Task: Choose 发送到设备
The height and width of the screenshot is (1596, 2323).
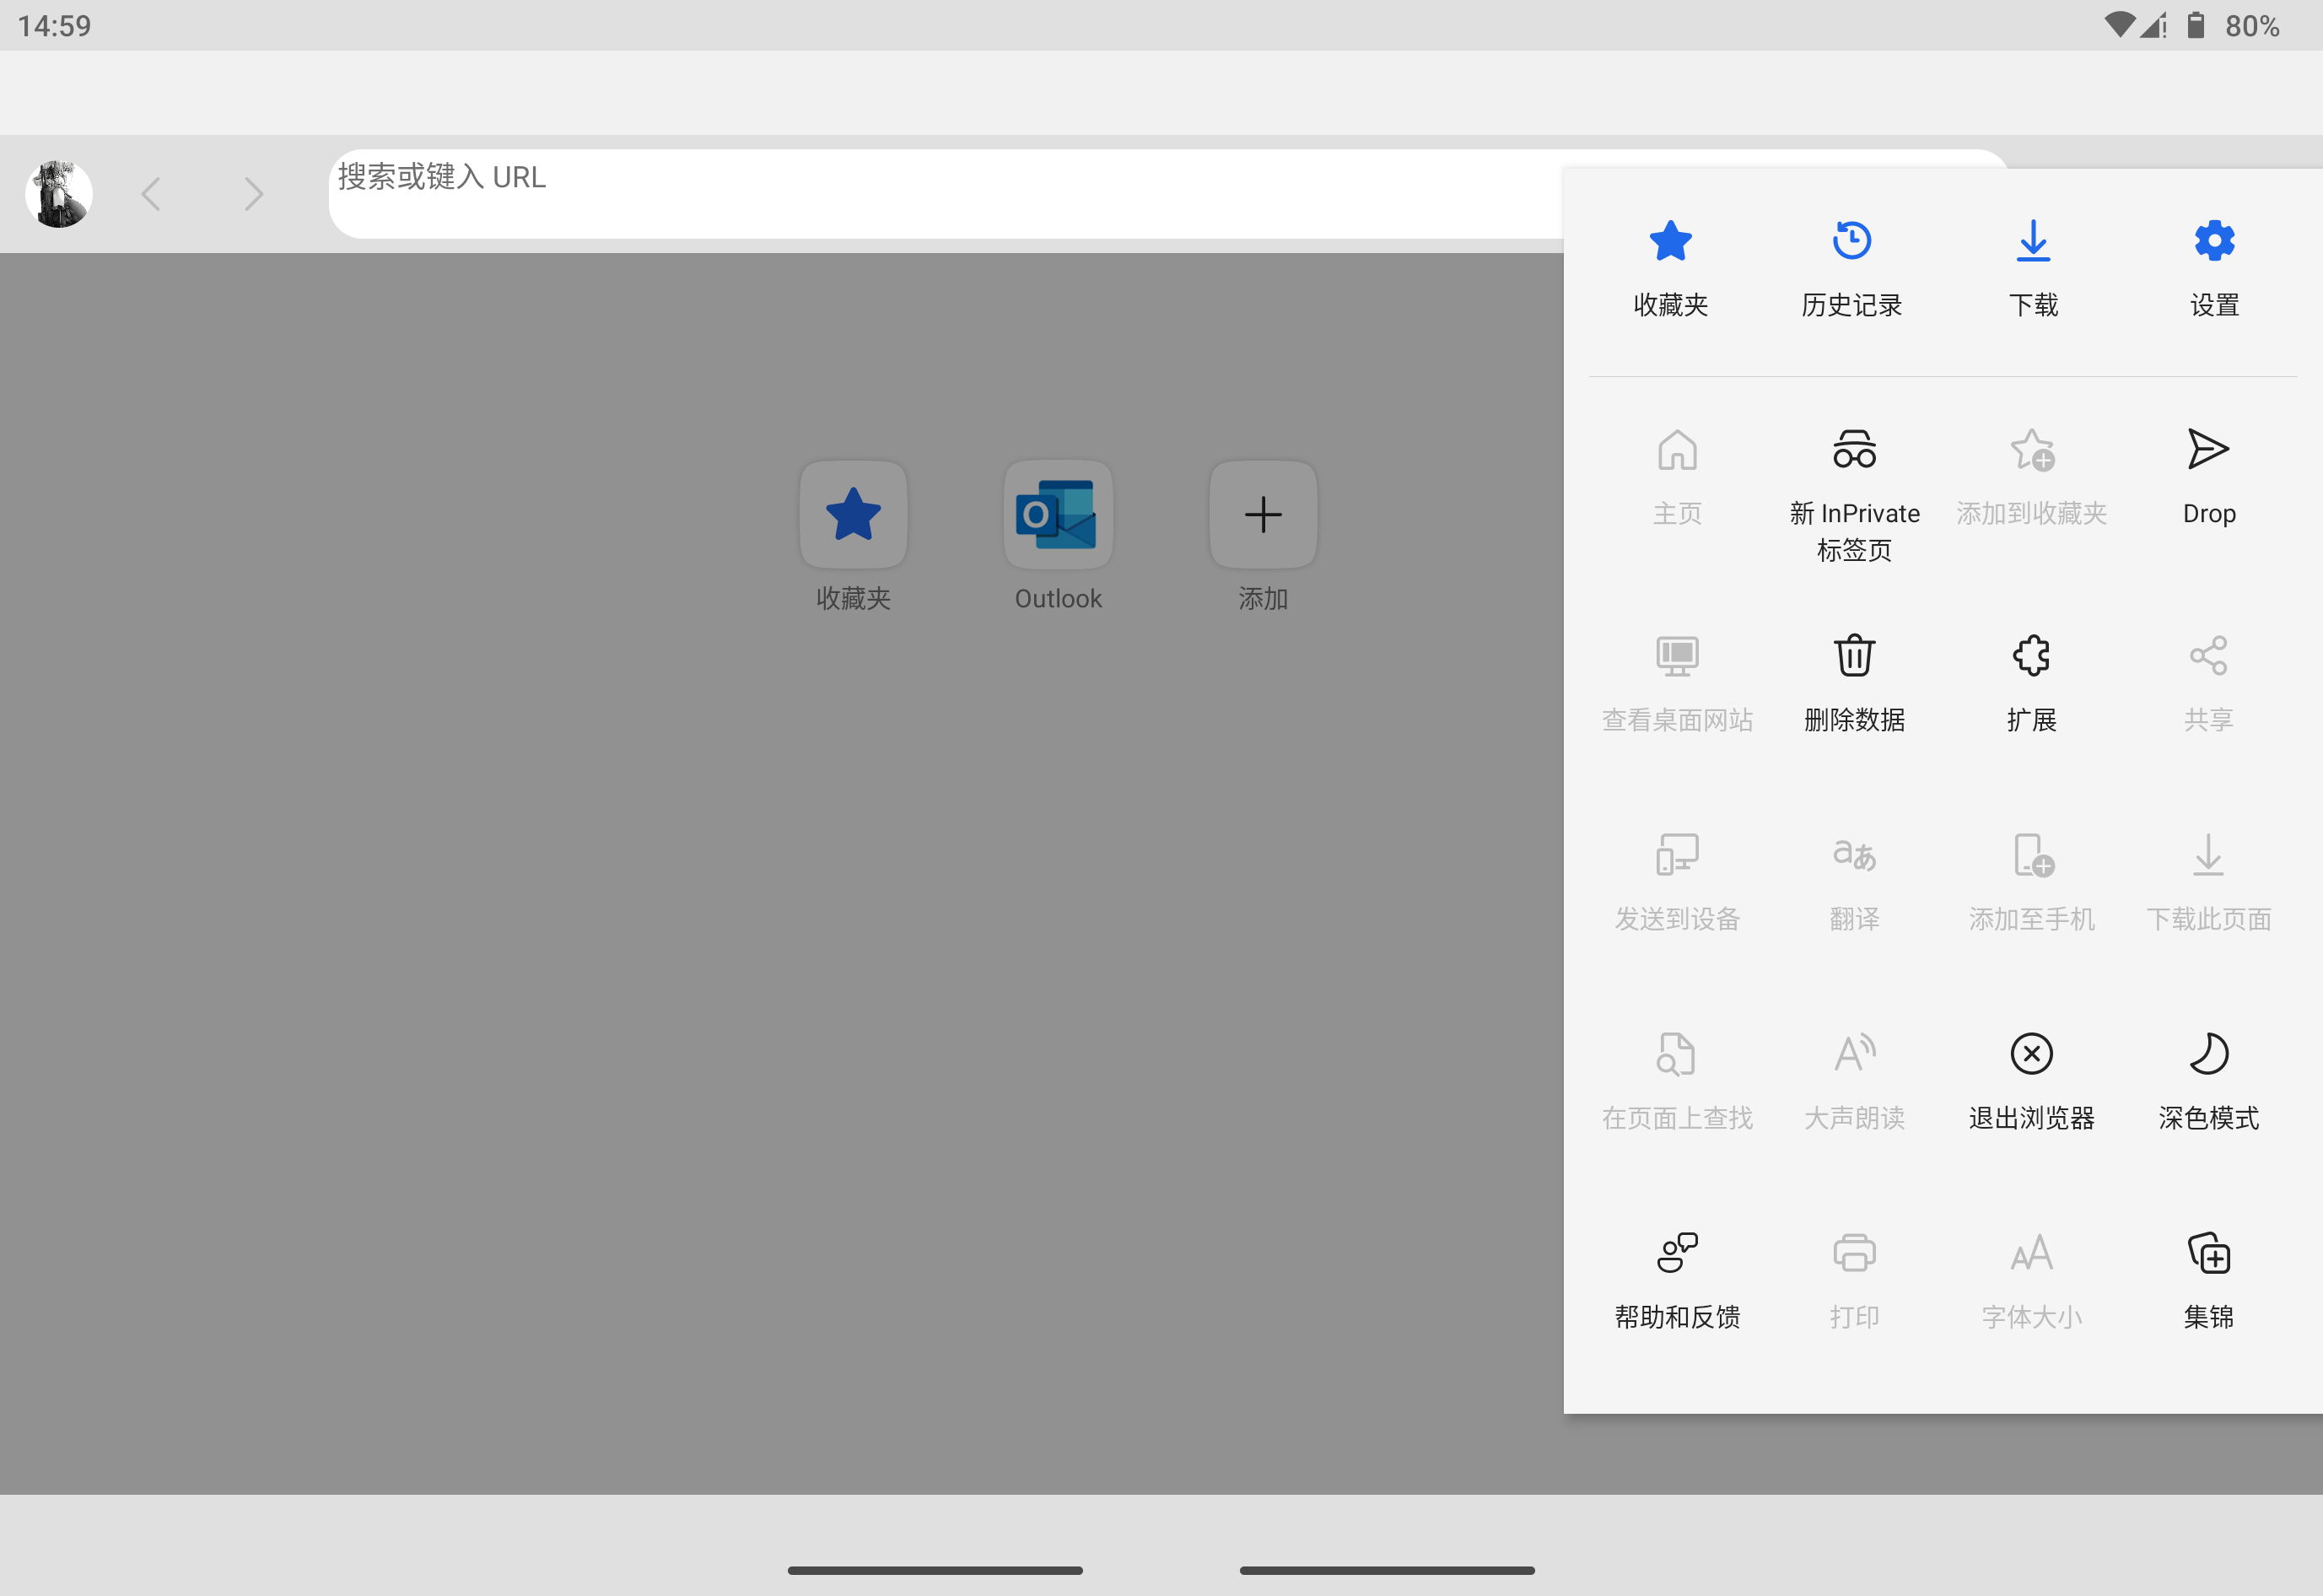Action: (1677, 883)
